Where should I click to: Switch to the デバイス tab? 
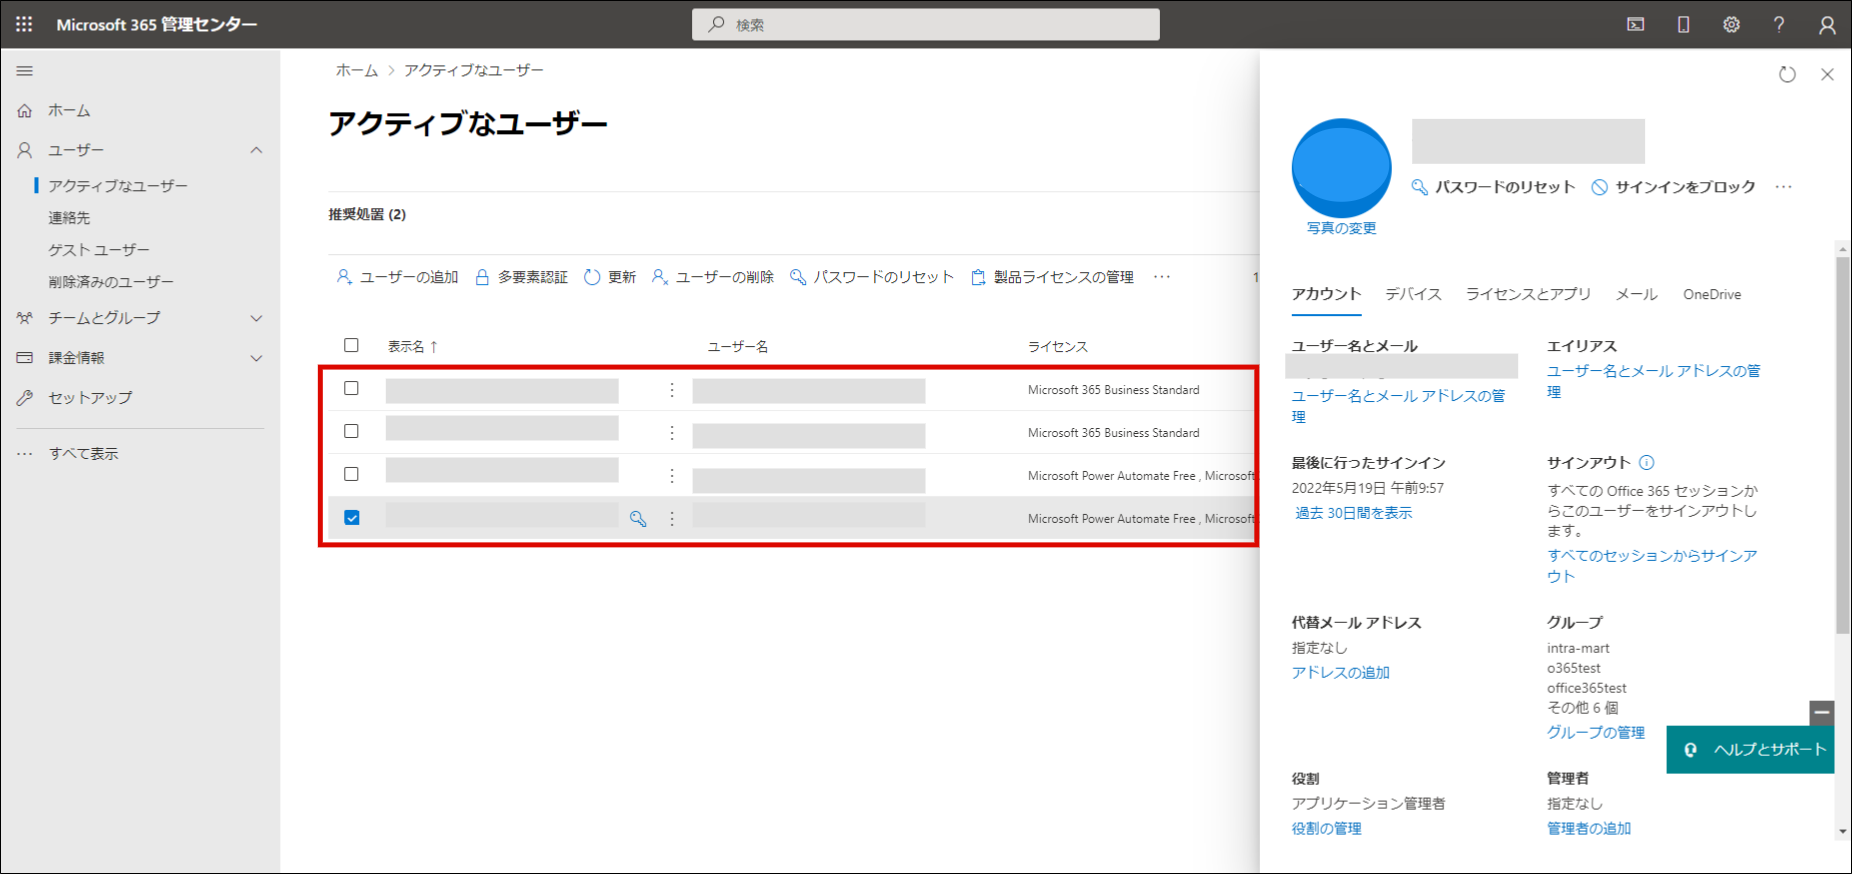(1412, 294)
